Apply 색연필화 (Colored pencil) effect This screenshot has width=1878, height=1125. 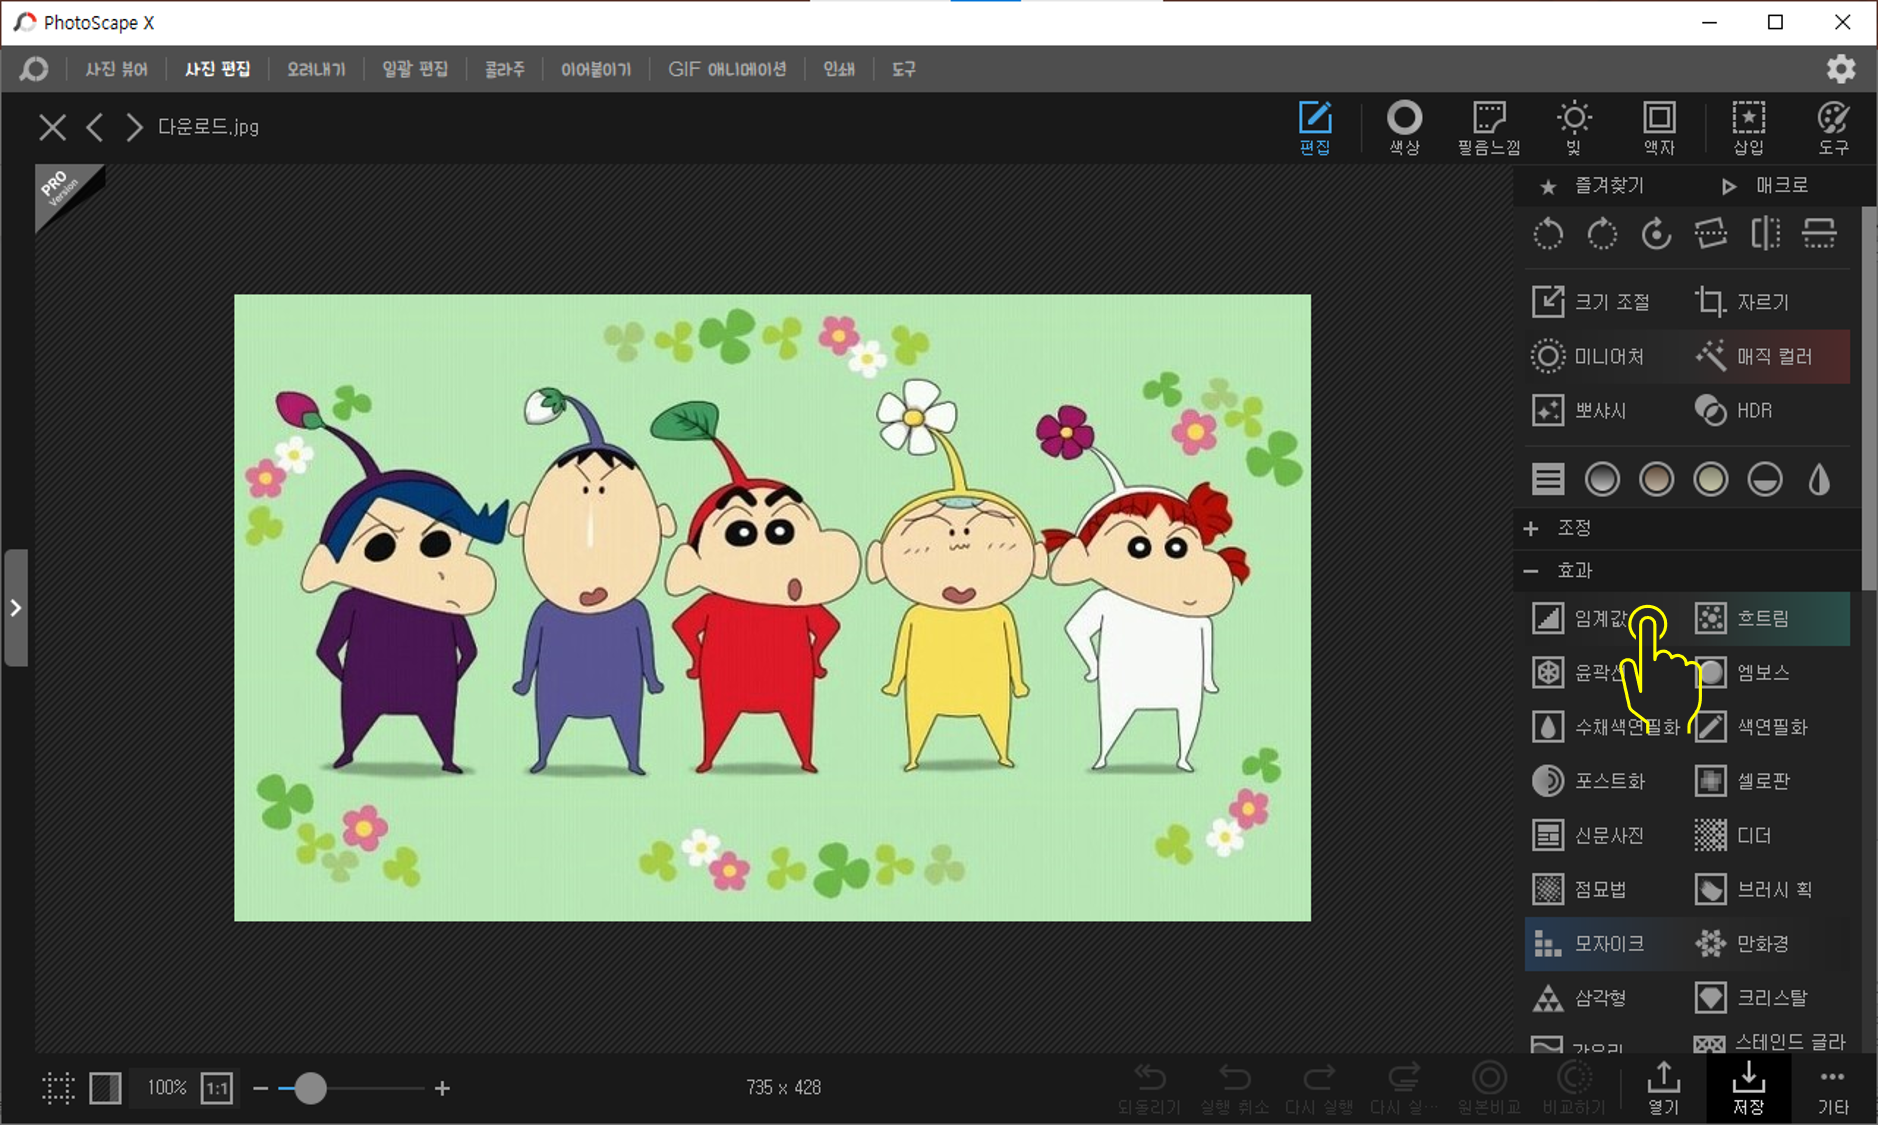(x=1752, y=726)
